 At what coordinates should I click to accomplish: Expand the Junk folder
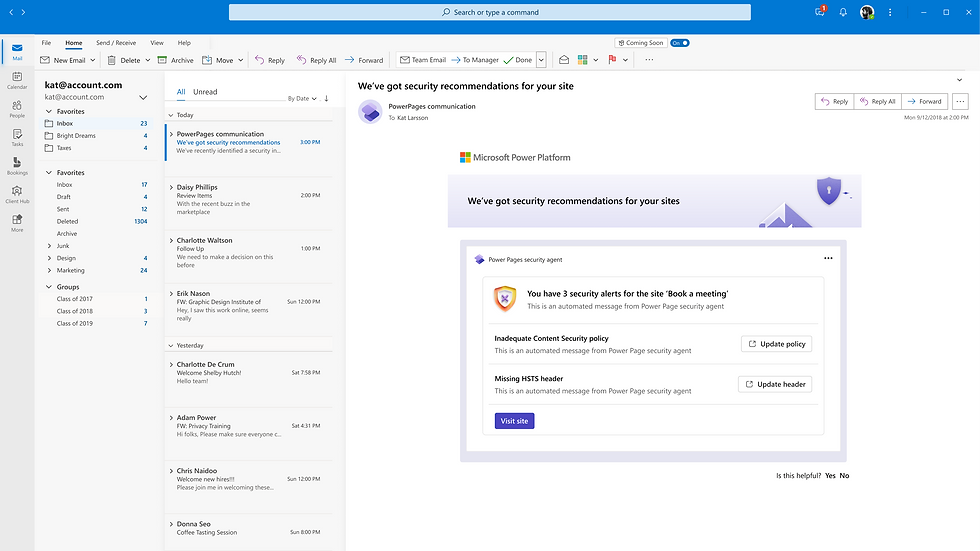(x=50, y=246)
